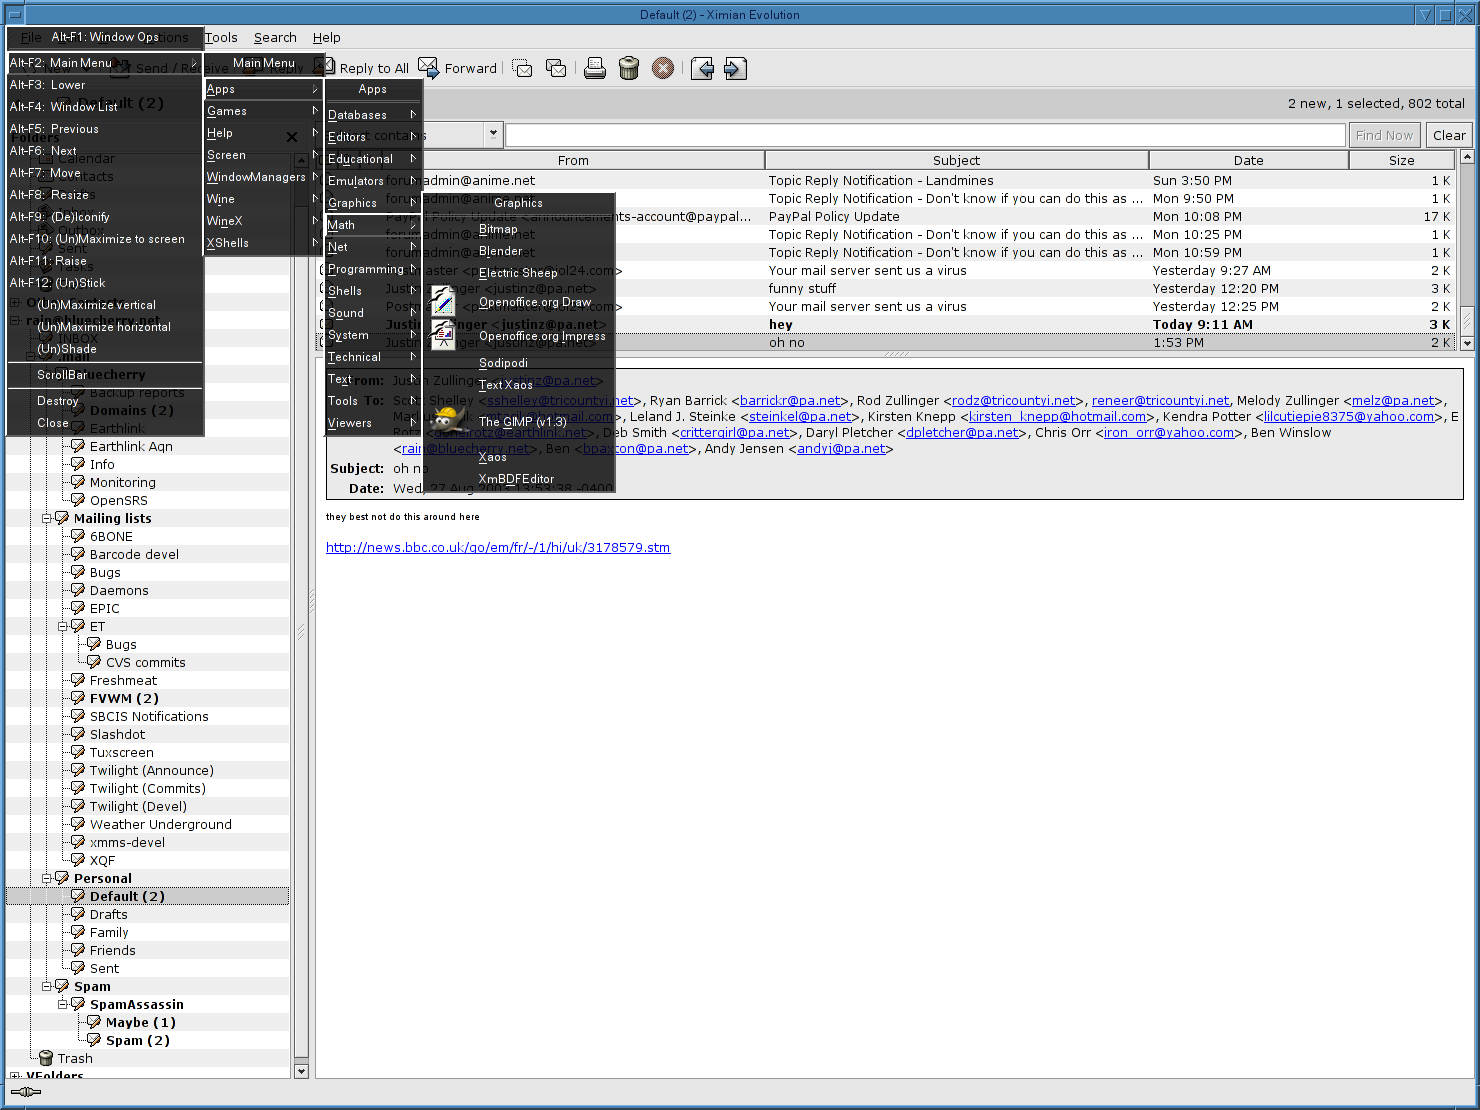The image size is (1480, 1110).
Task: Click the Trash can icon in folder tree
Action: [x=45, y=1058]
